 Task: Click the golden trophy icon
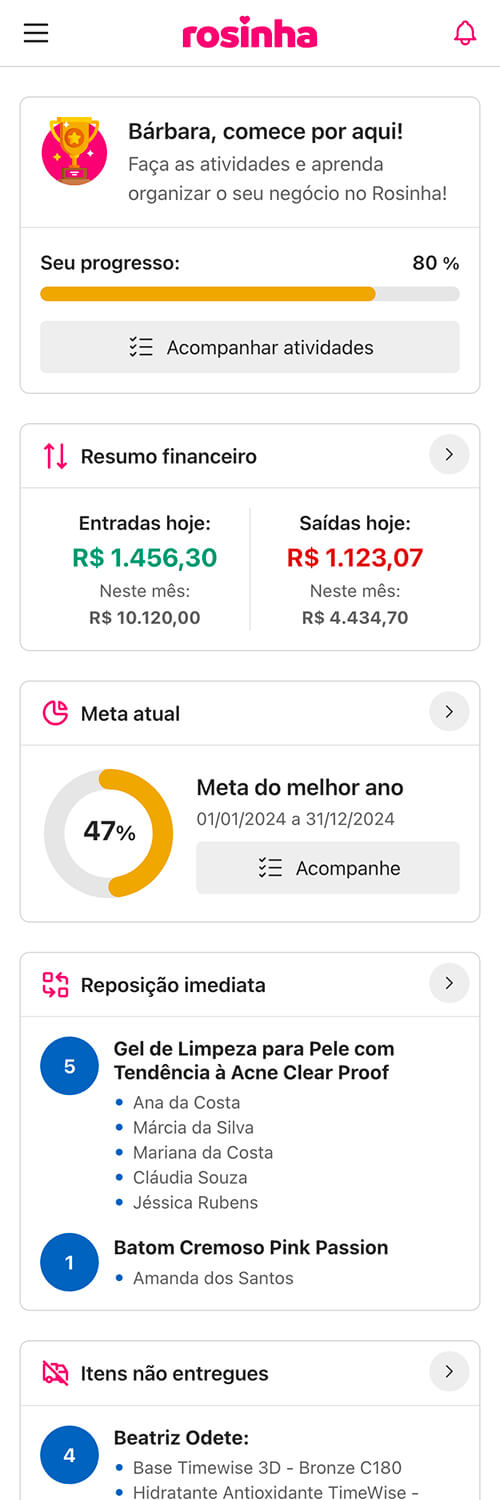click(x=74, y=151)
